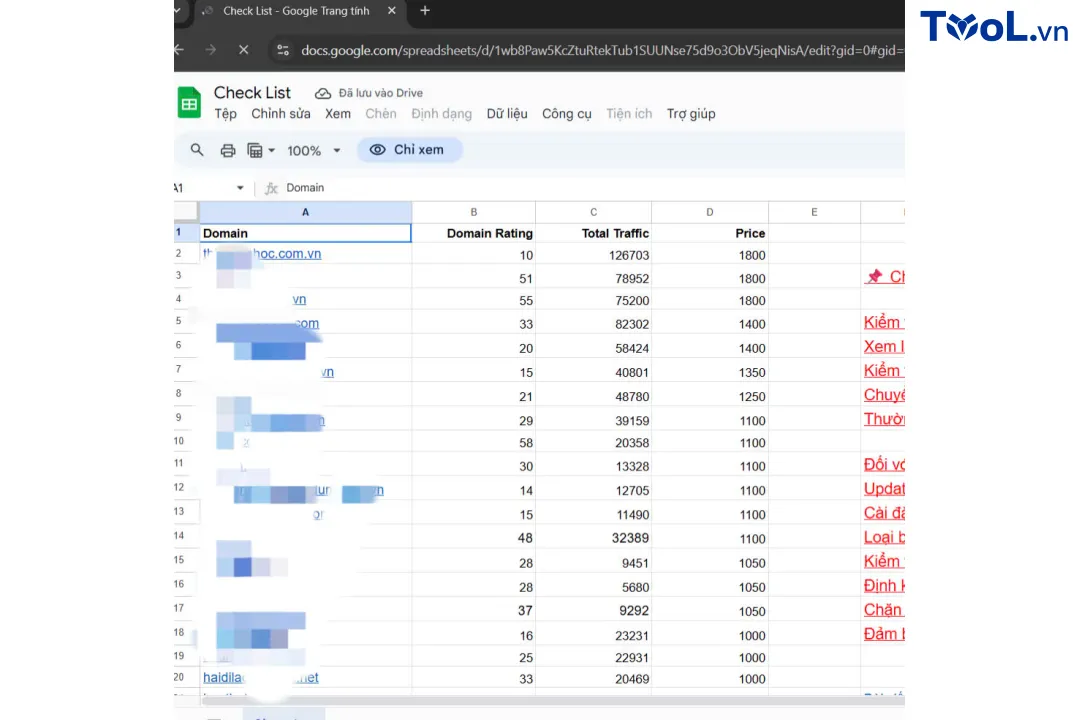Click the Chỉ xem view-only button
1080x720 pixels.
(409, 150)
